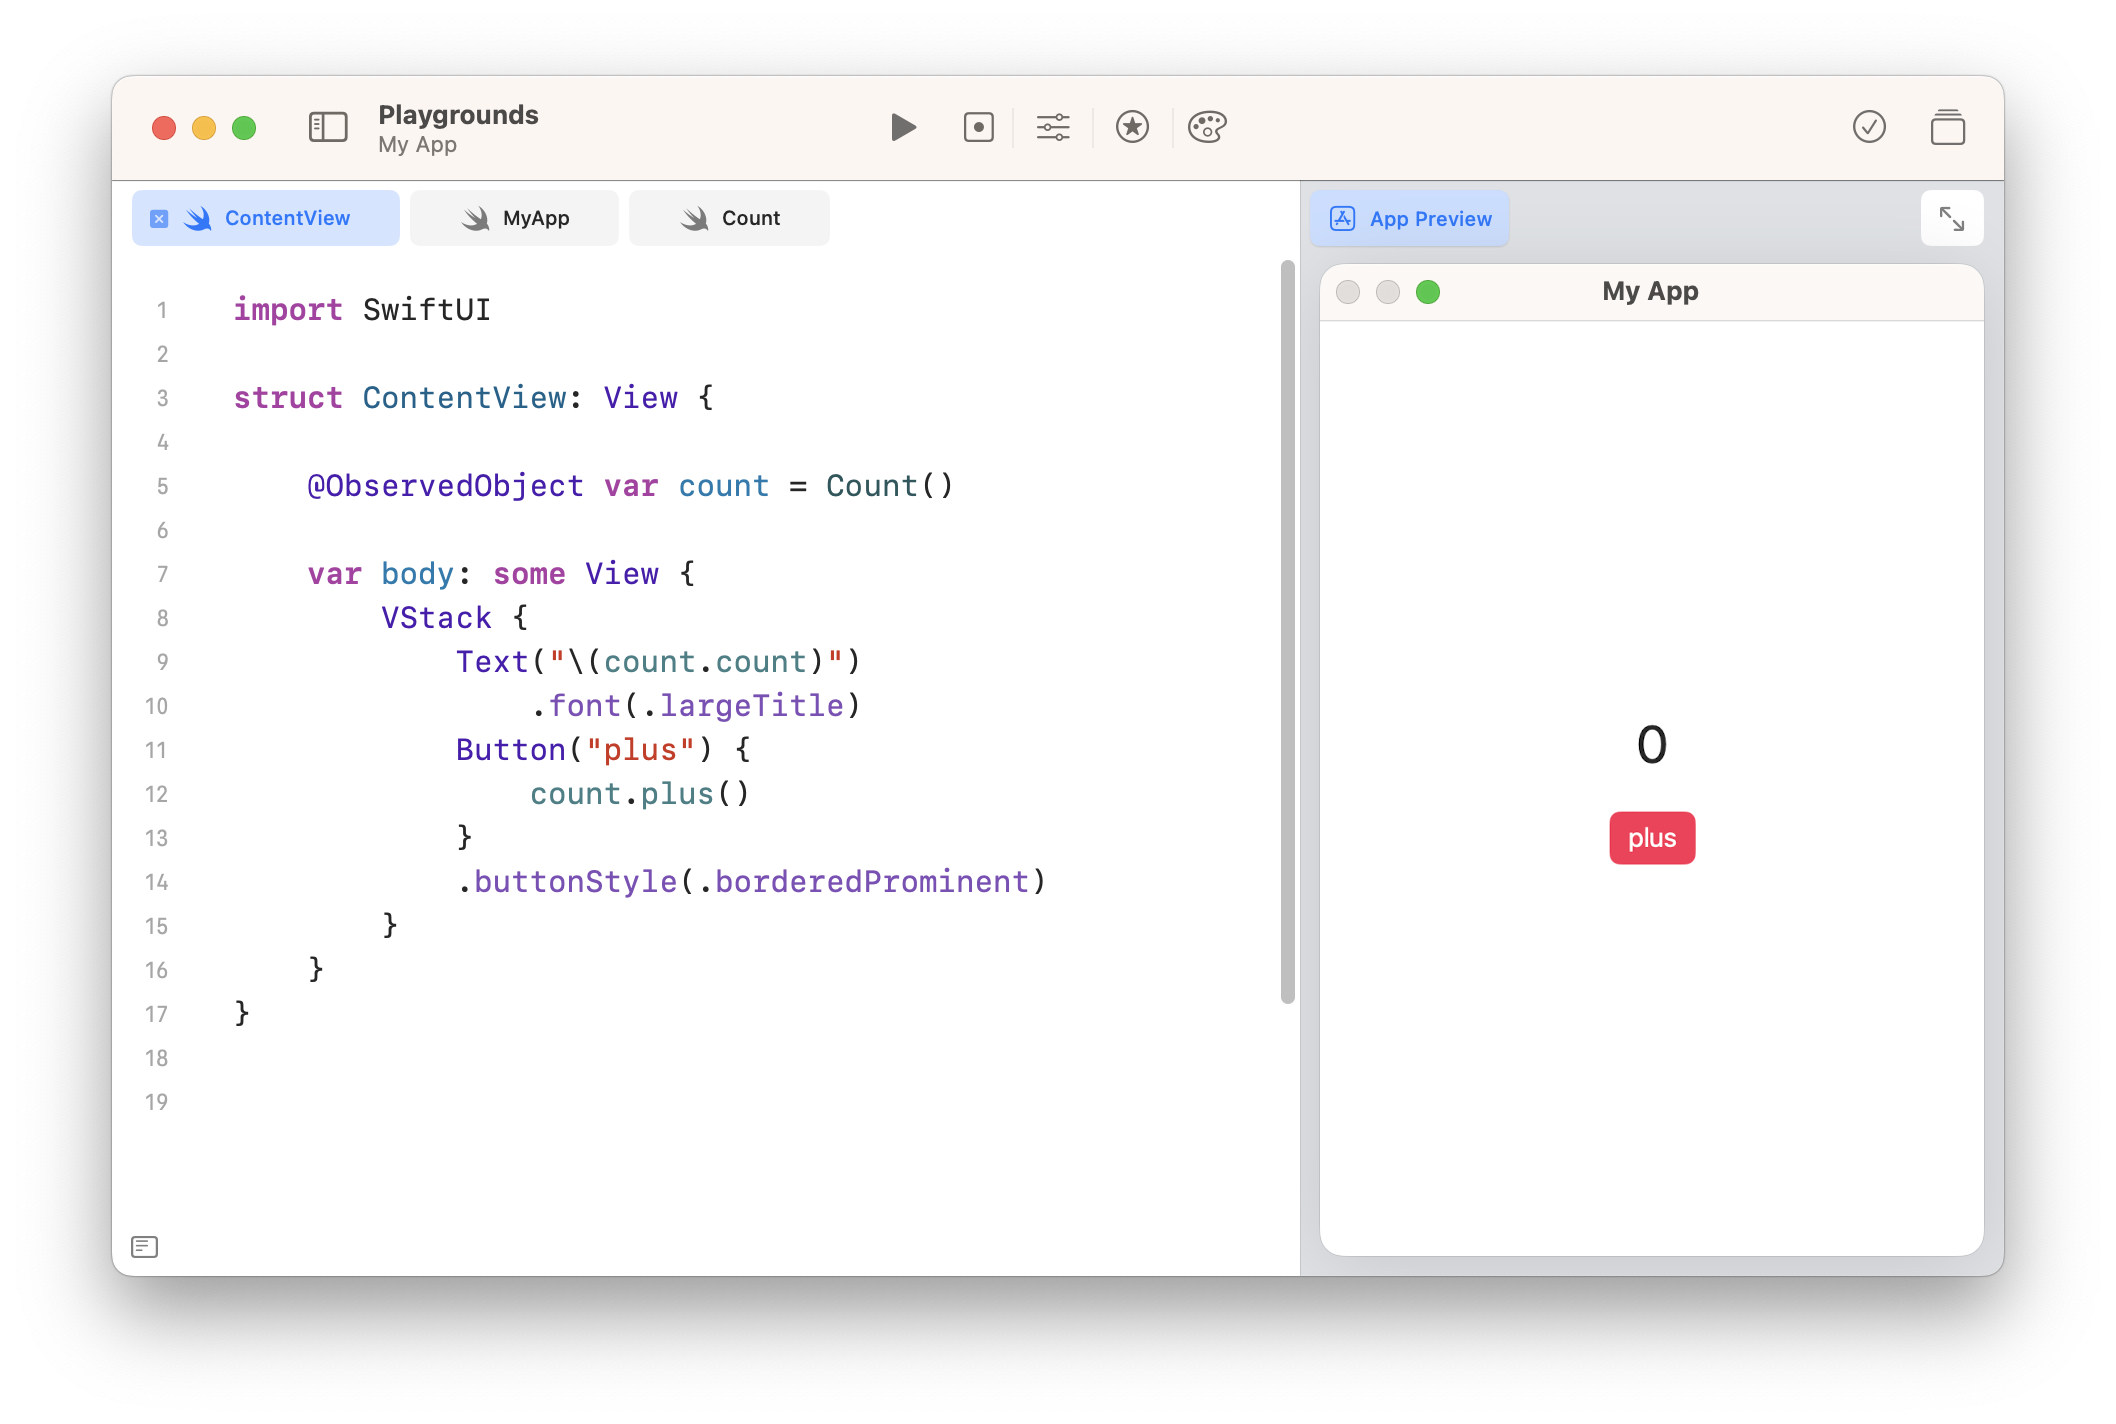
Task: Open the stacked windows icon
Action: point(1947,128)
